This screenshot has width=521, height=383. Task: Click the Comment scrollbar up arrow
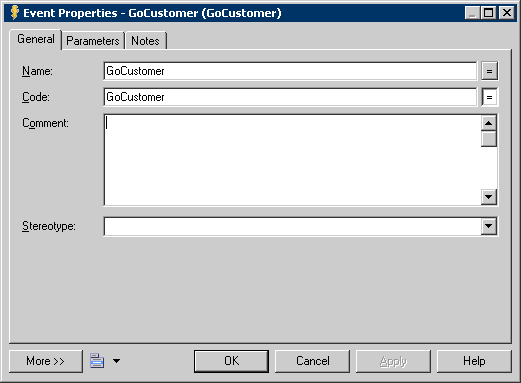click(489, 123)
